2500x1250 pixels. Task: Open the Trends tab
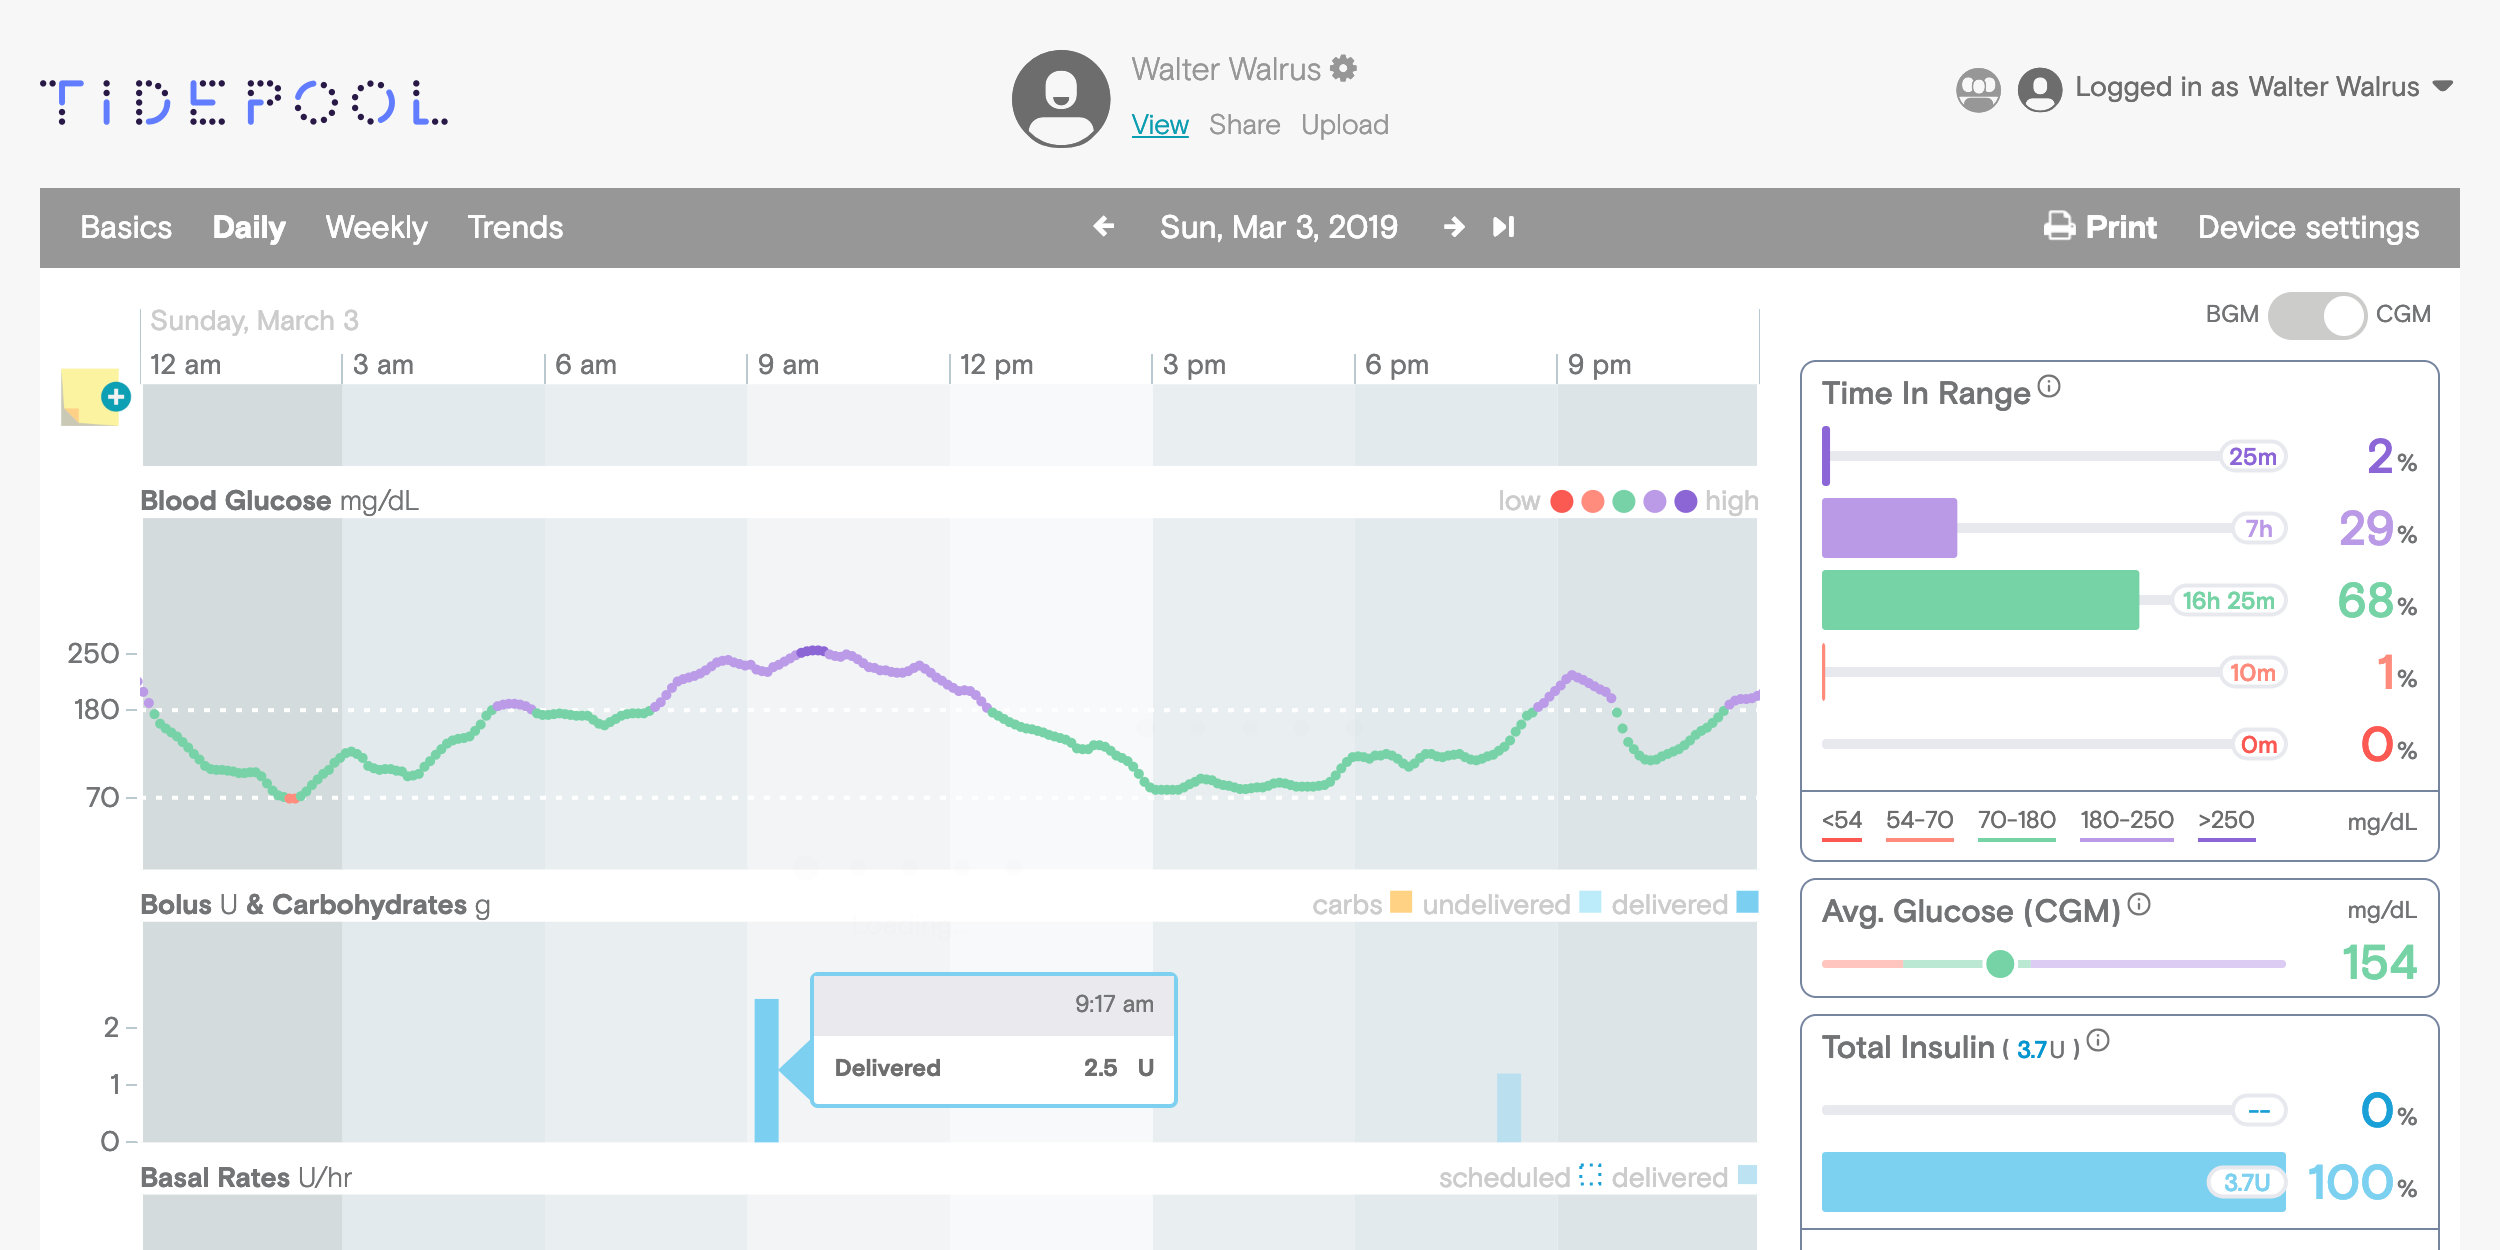pos(515,227)
